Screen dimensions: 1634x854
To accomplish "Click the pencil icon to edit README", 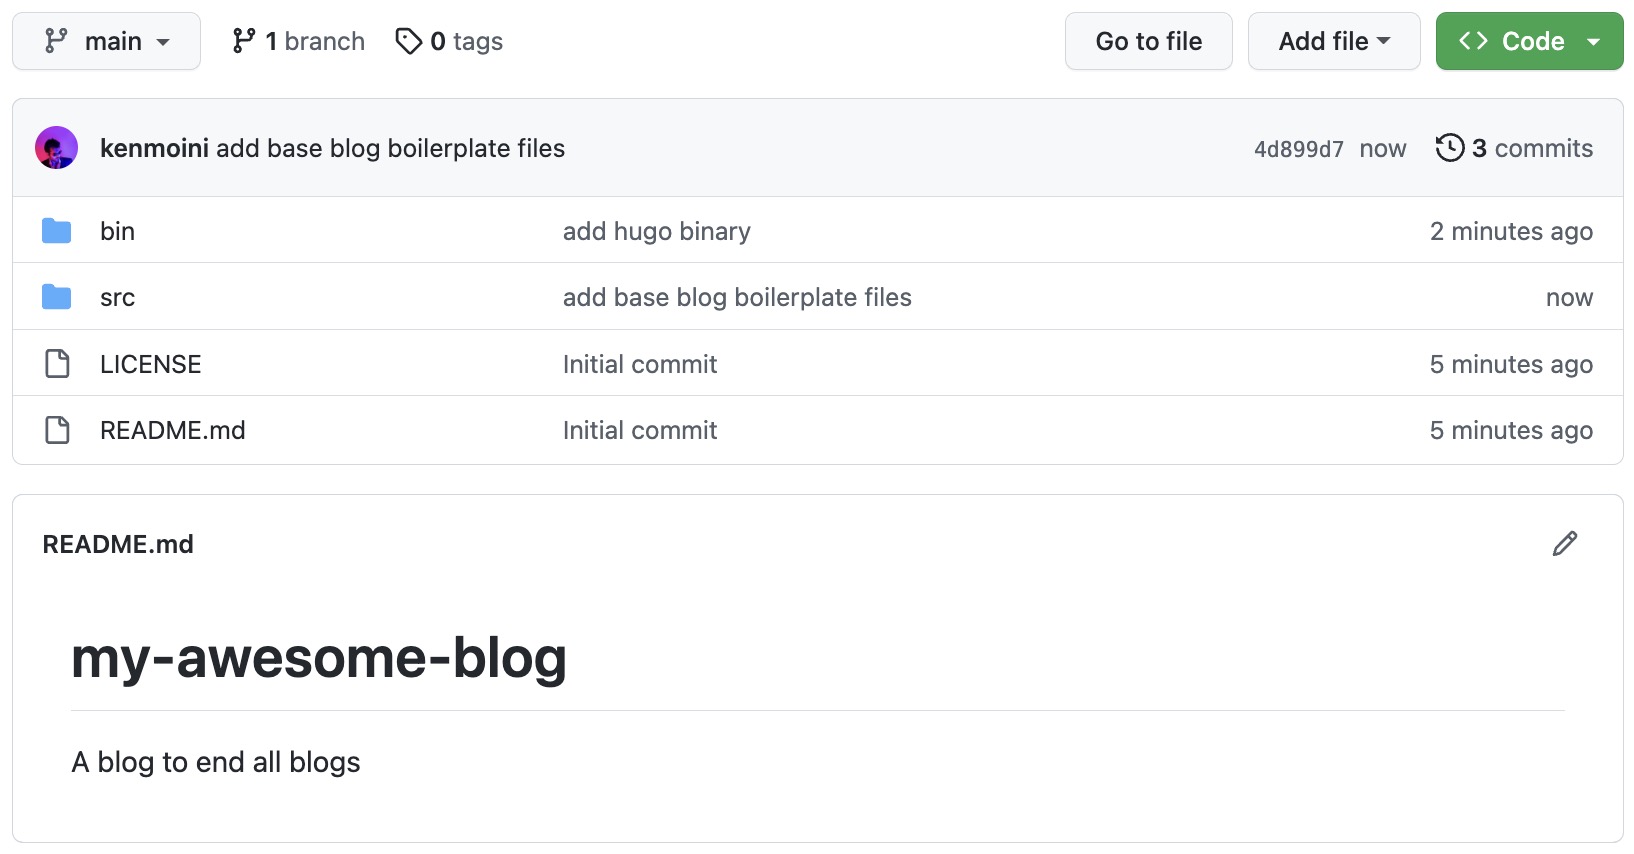I will (1564, 543).
